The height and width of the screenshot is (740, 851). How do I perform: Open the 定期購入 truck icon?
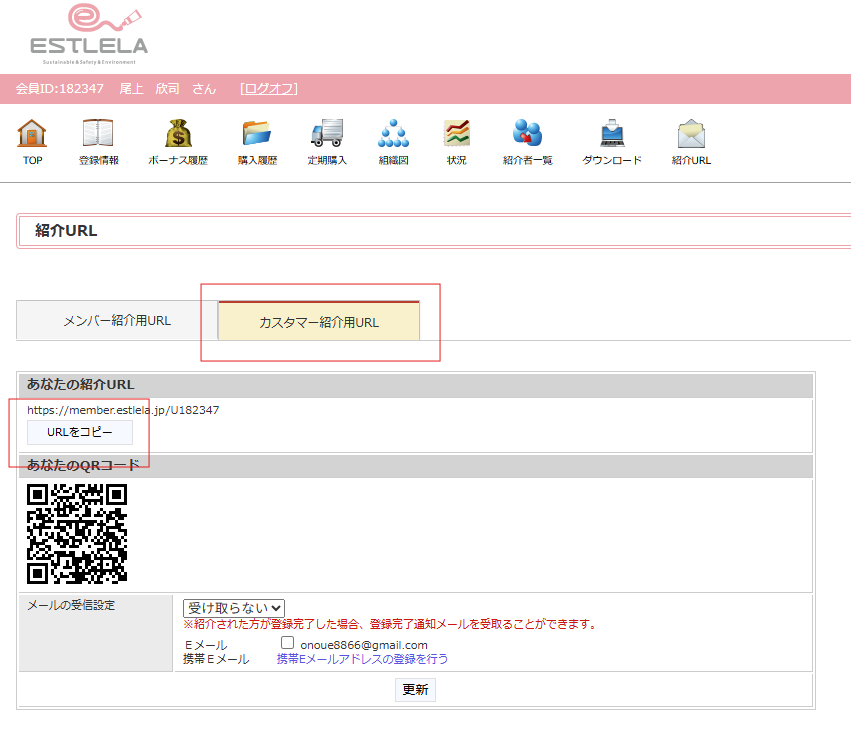pos(327,133)
